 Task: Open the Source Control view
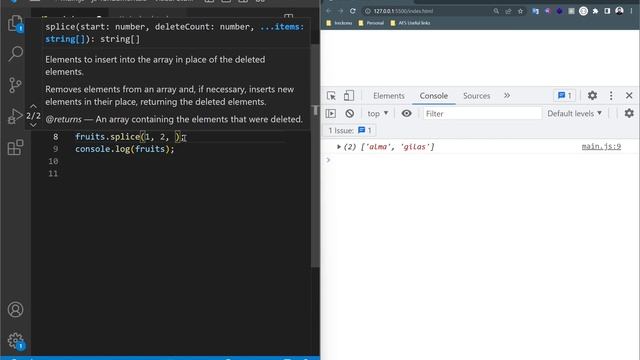[x=15, y=85]
